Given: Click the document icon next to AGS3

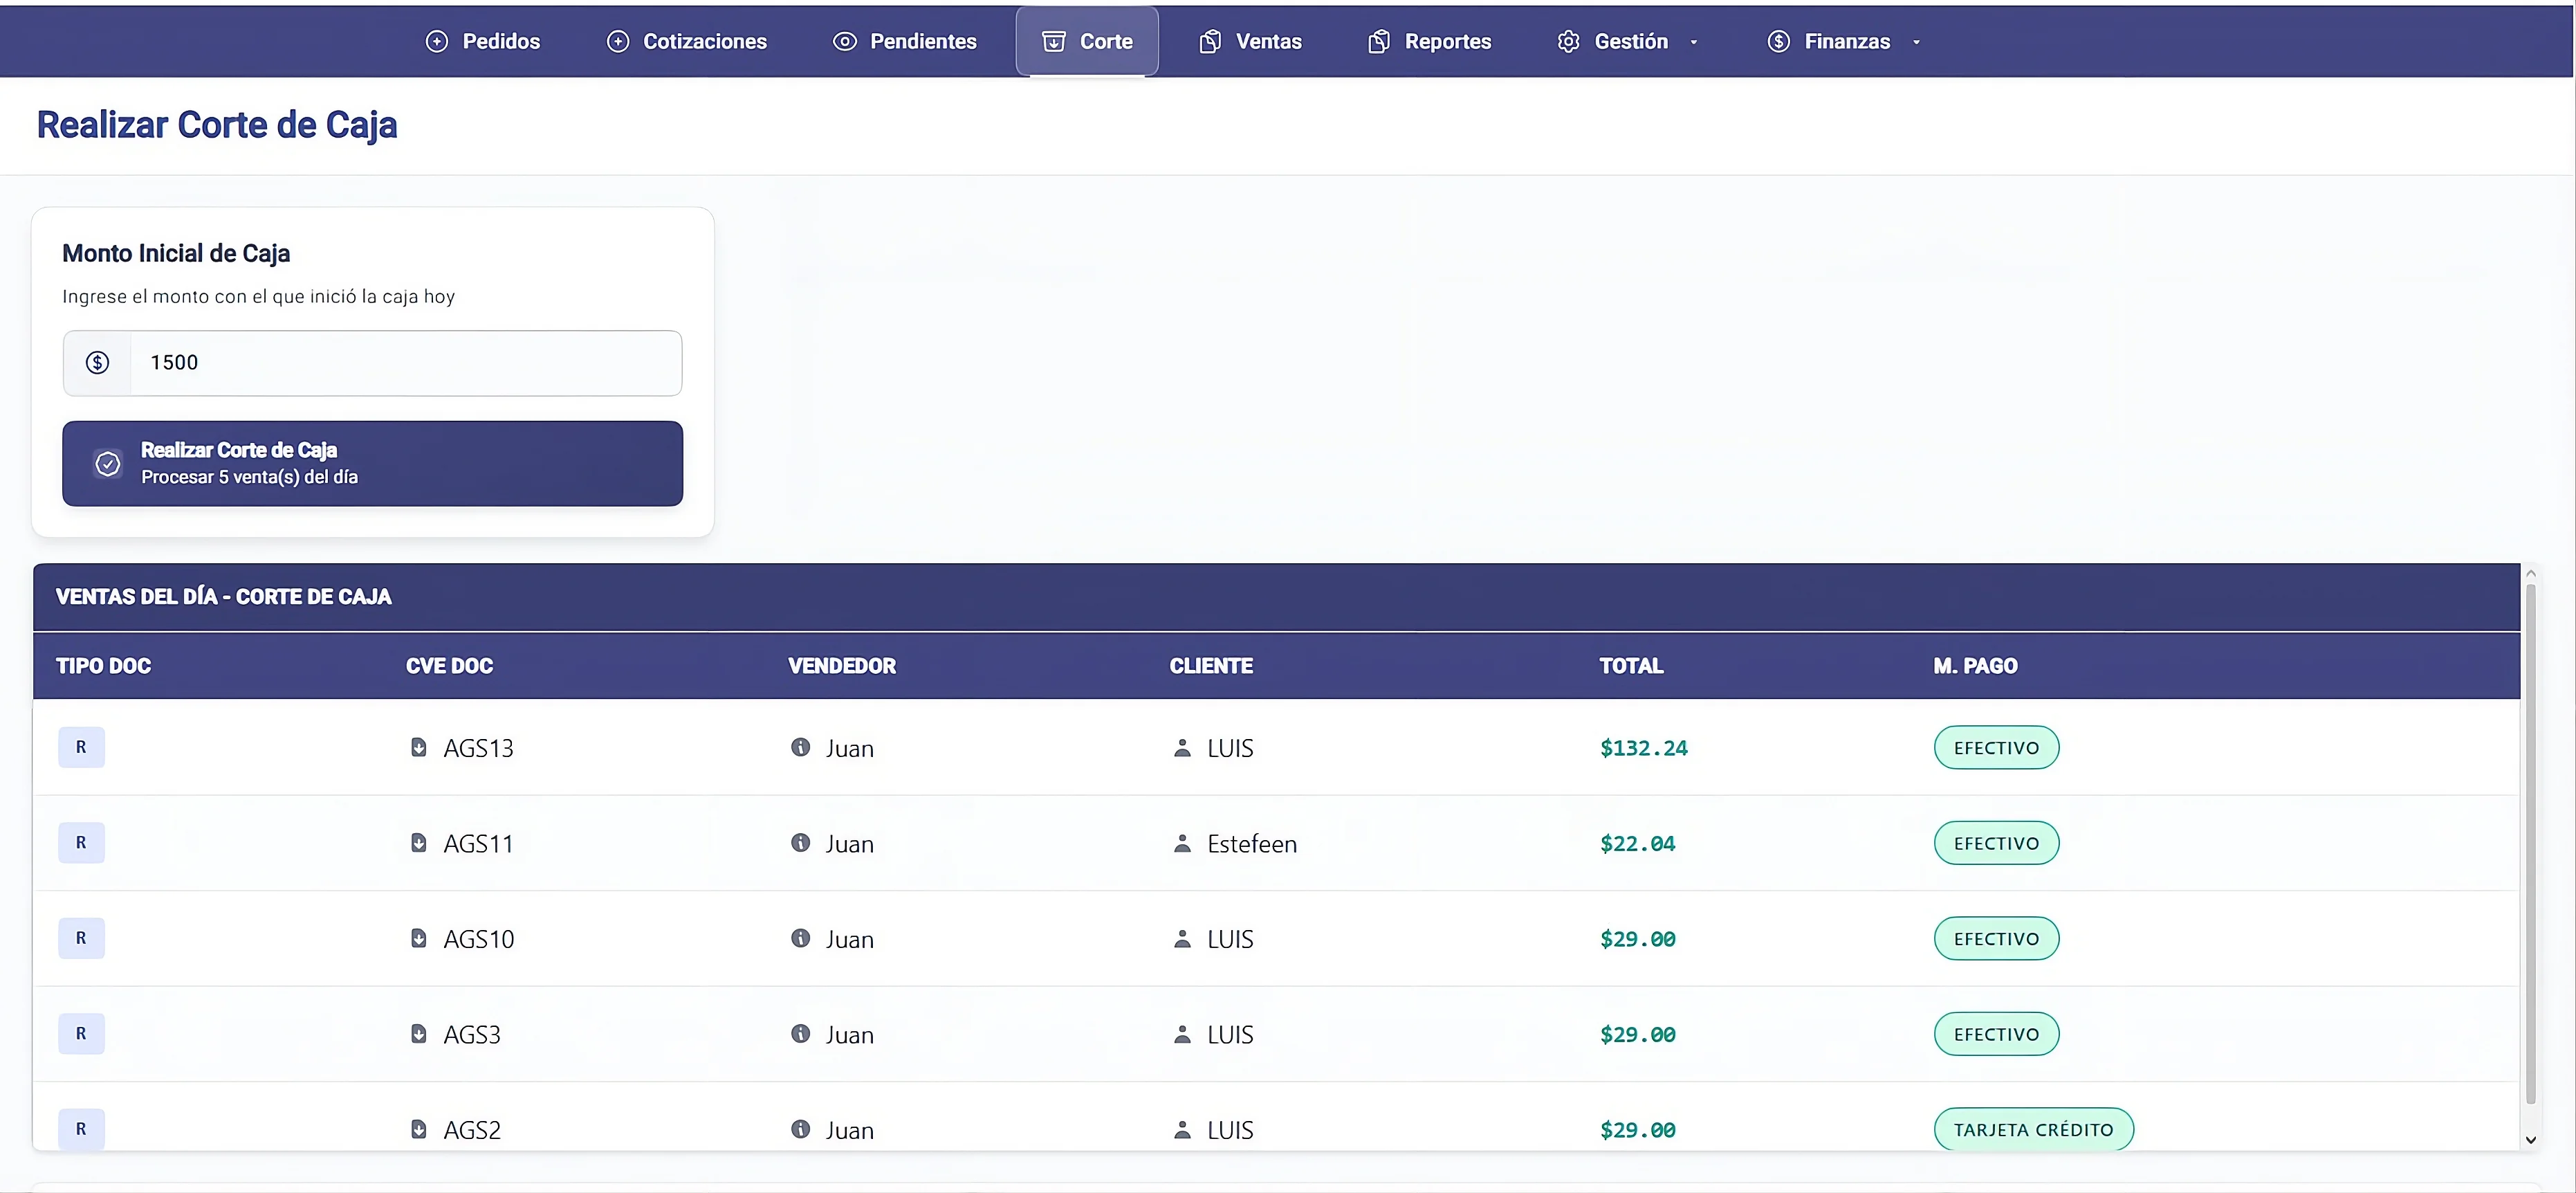Looking at the screenshot, I should coord(419,1034).
